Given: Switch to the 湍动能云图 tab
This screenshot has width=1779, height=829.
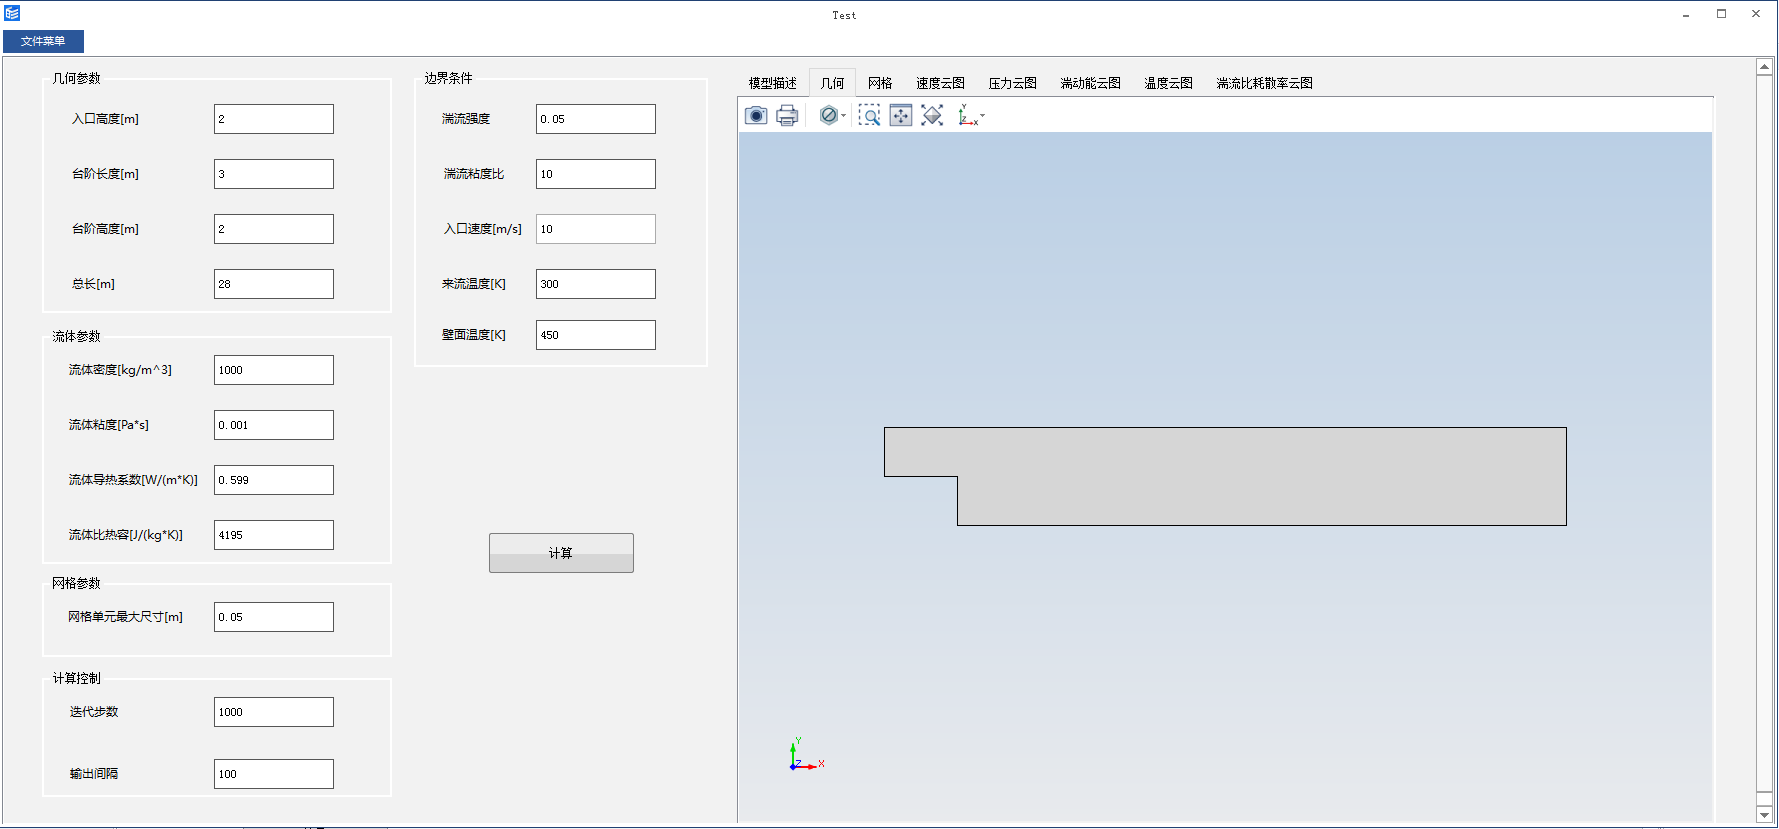Looking at the screenshot, I should pos(1091,83).
